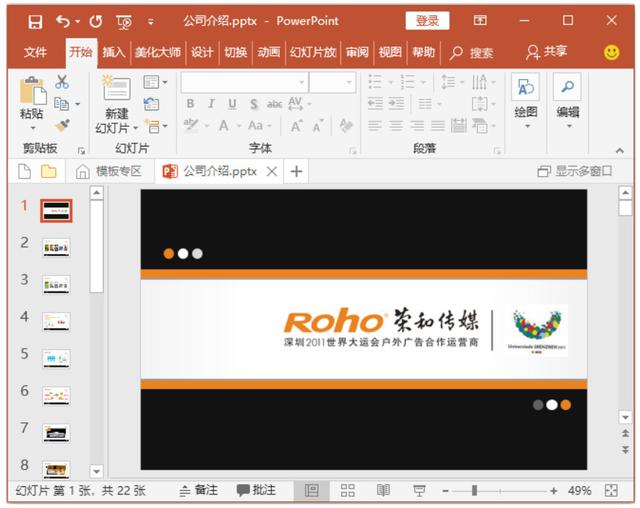Click the Copy icon

(62, 104)
